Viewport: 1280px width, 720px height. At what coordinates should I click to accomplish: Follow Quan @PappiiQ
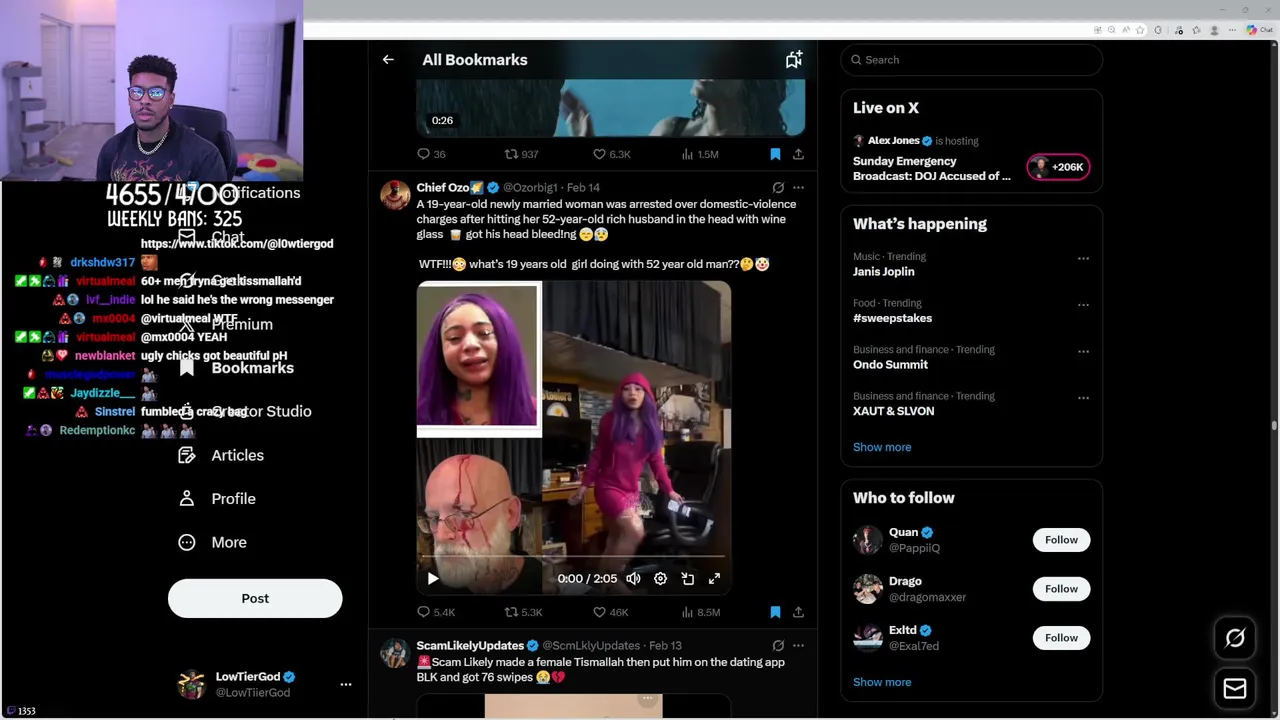coord(1061,540)
